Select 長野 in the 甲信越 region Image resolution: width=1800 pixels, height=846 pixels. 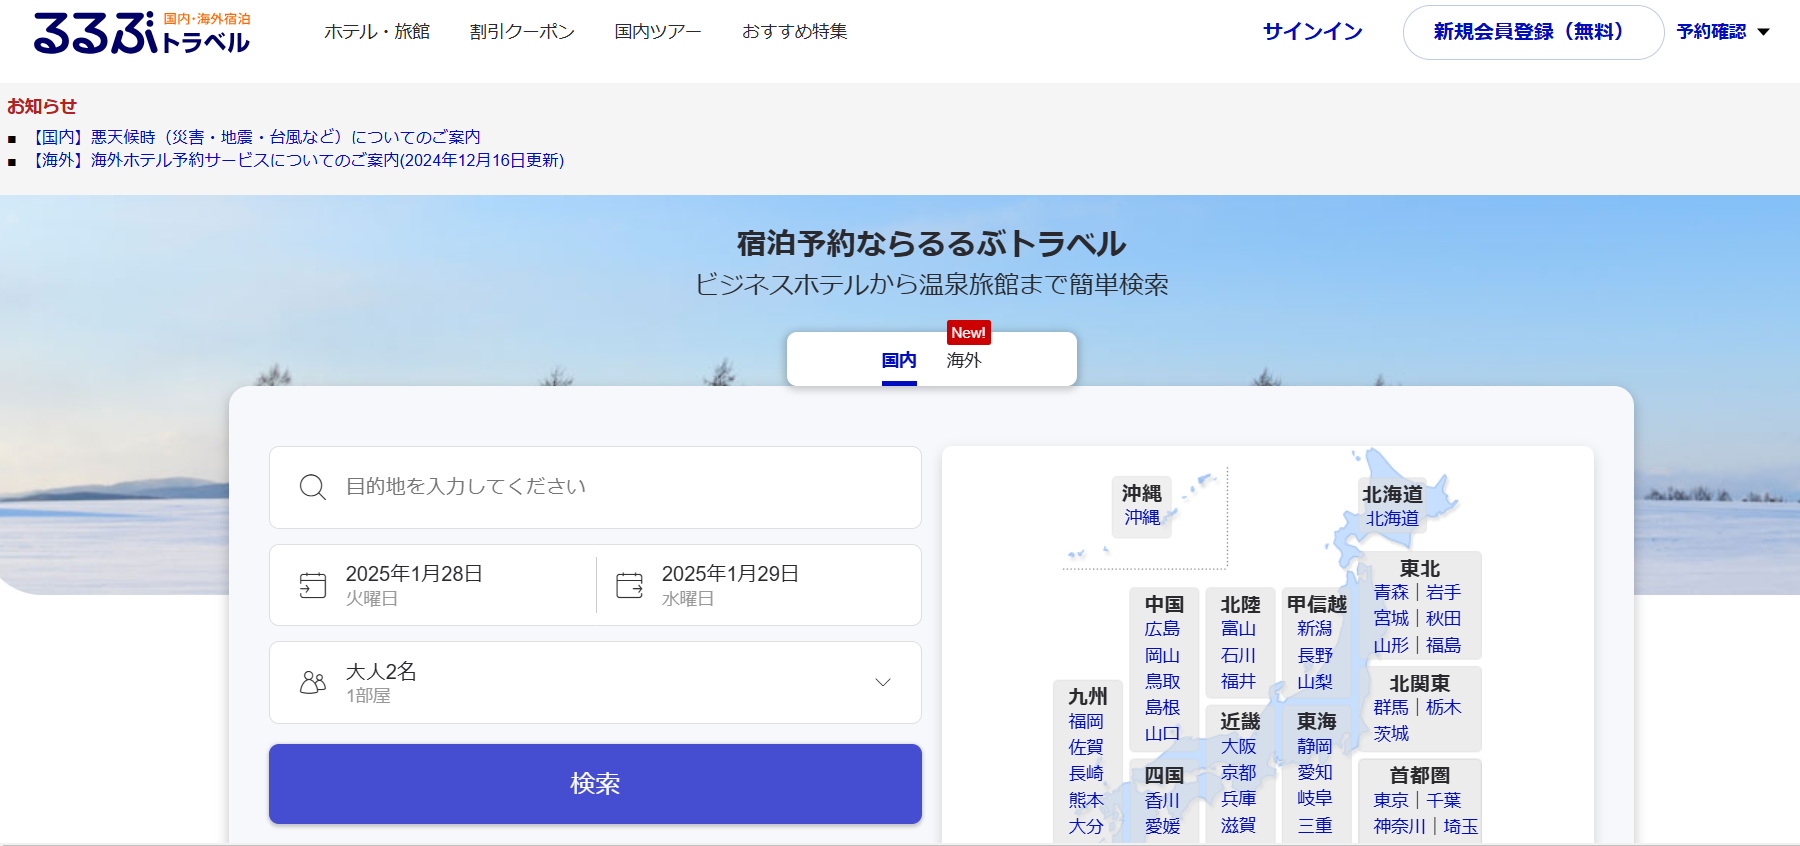[x=1315, y=656]
